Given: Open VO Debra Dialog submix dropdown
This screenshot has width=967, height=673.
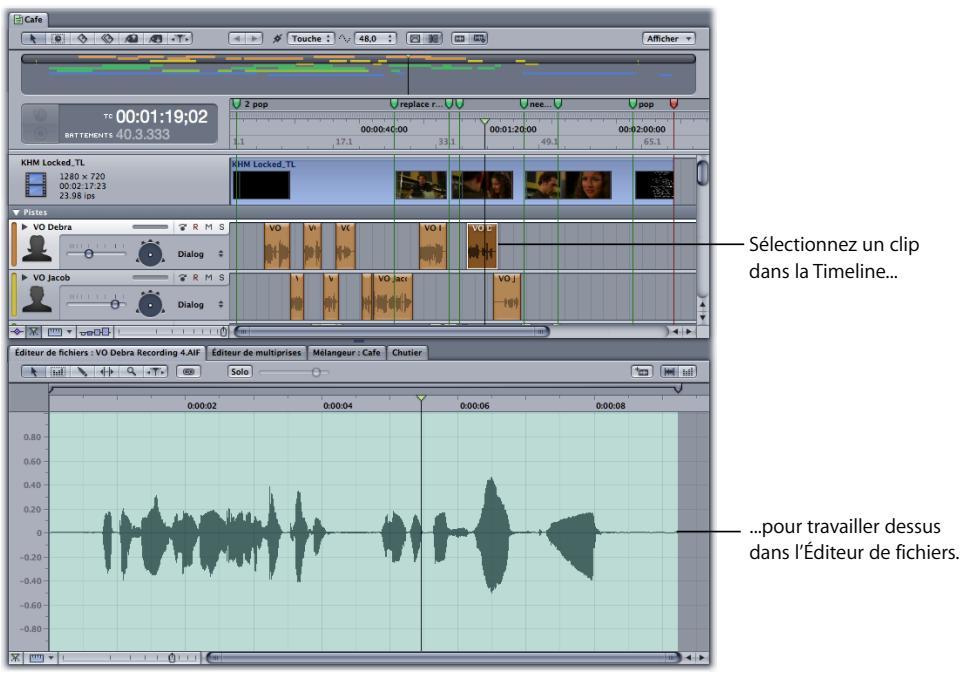Looking at the screenshot, I should click(x=200, y=254).
